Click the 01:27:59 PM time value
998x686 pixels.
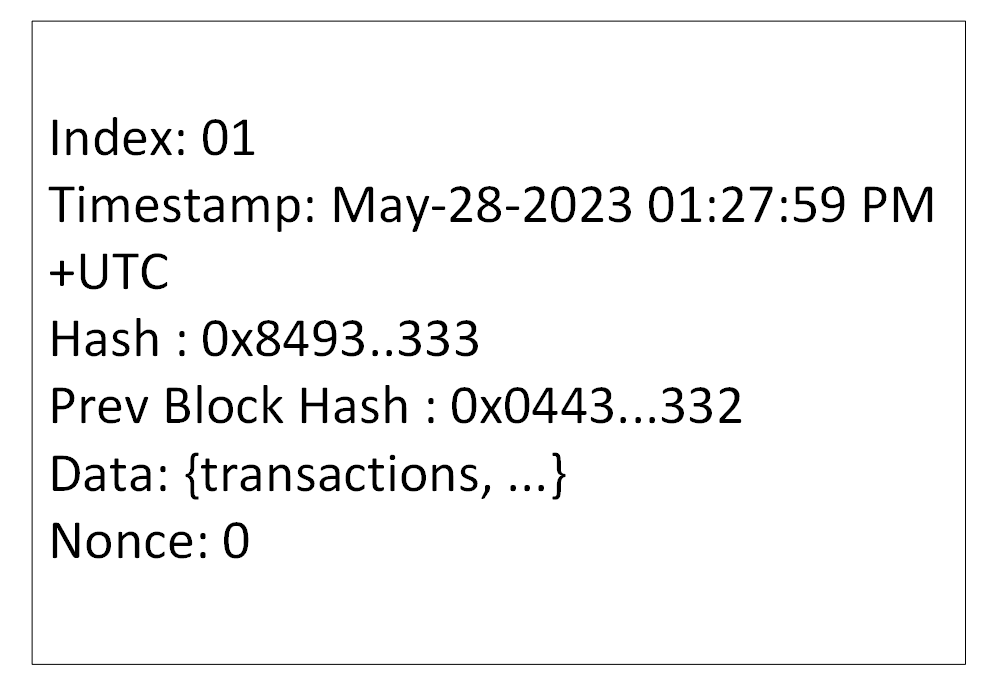point(791,205)
